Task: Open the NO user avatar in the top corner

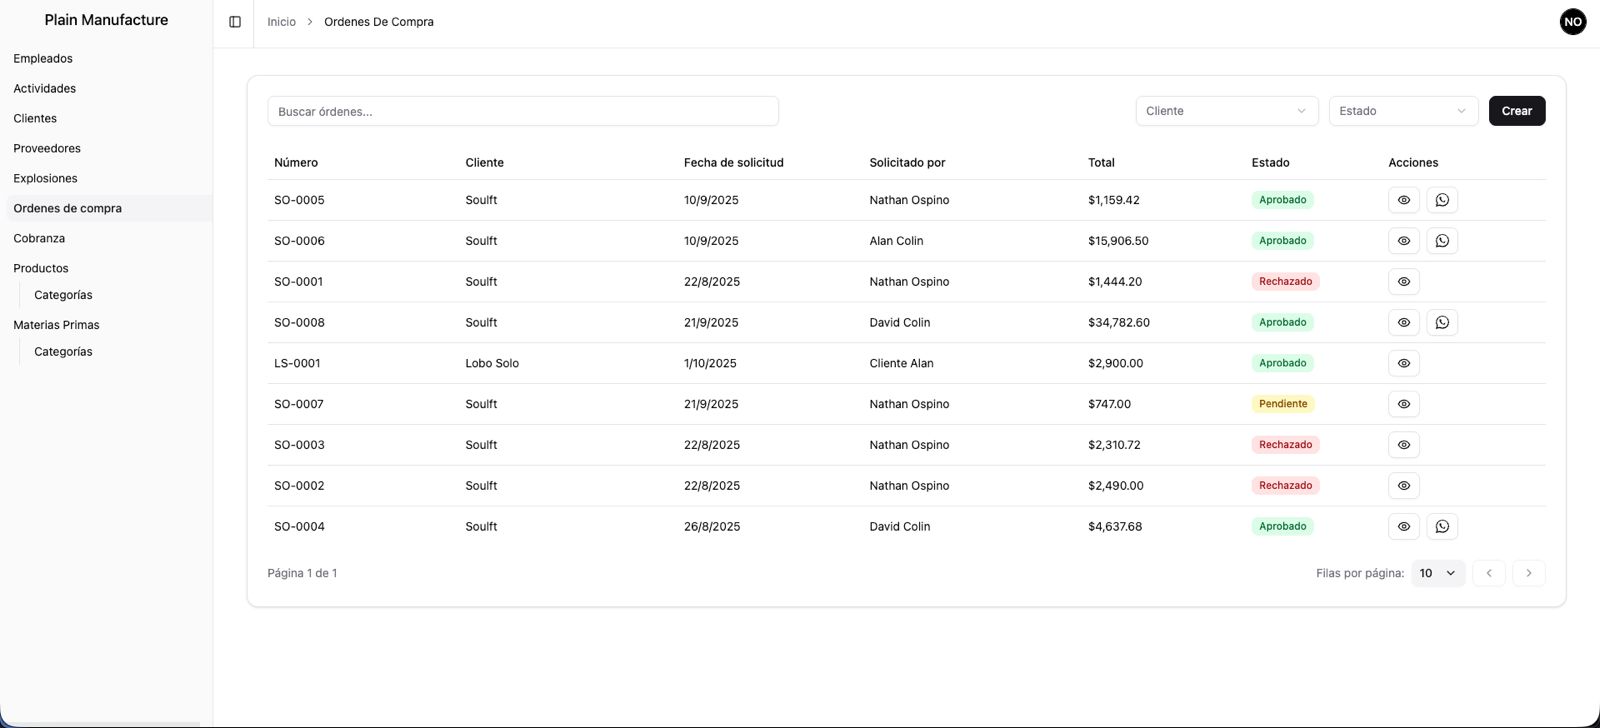Action: pyautogui.click(x=1571, y=21)
